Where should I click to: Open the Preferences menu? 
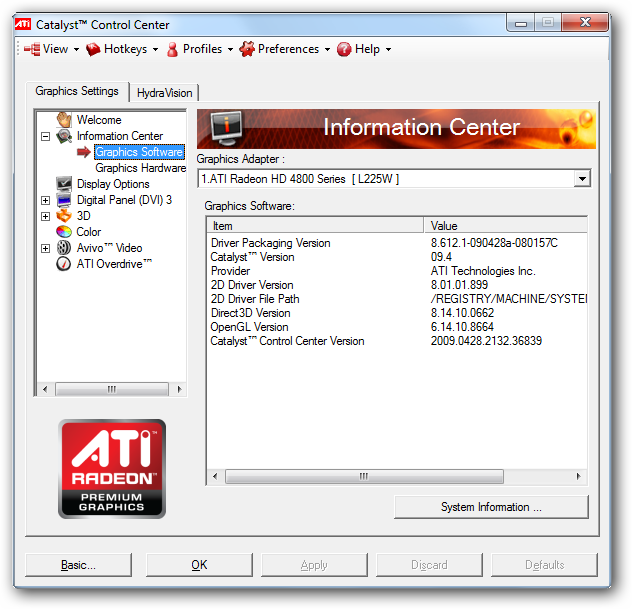click(285, 49)
